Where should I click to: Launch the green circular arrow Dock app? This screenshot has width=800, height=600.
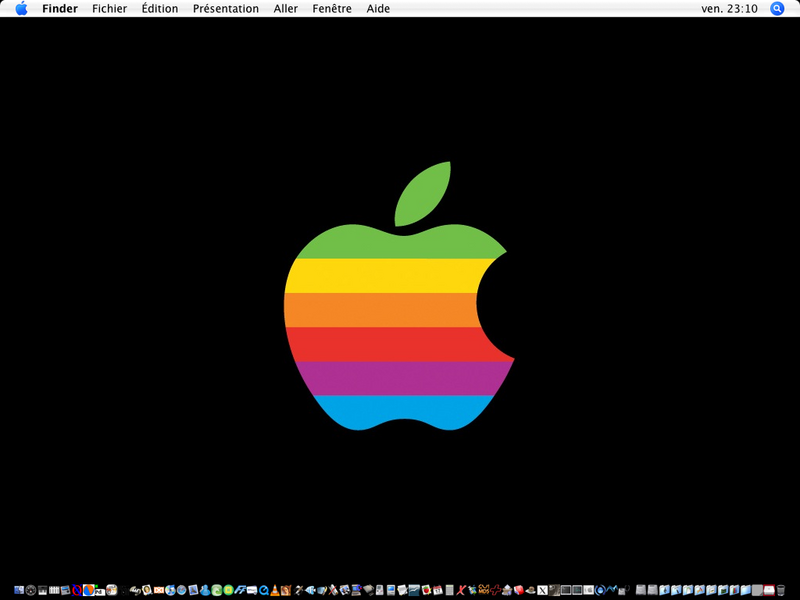pos(216,590)
